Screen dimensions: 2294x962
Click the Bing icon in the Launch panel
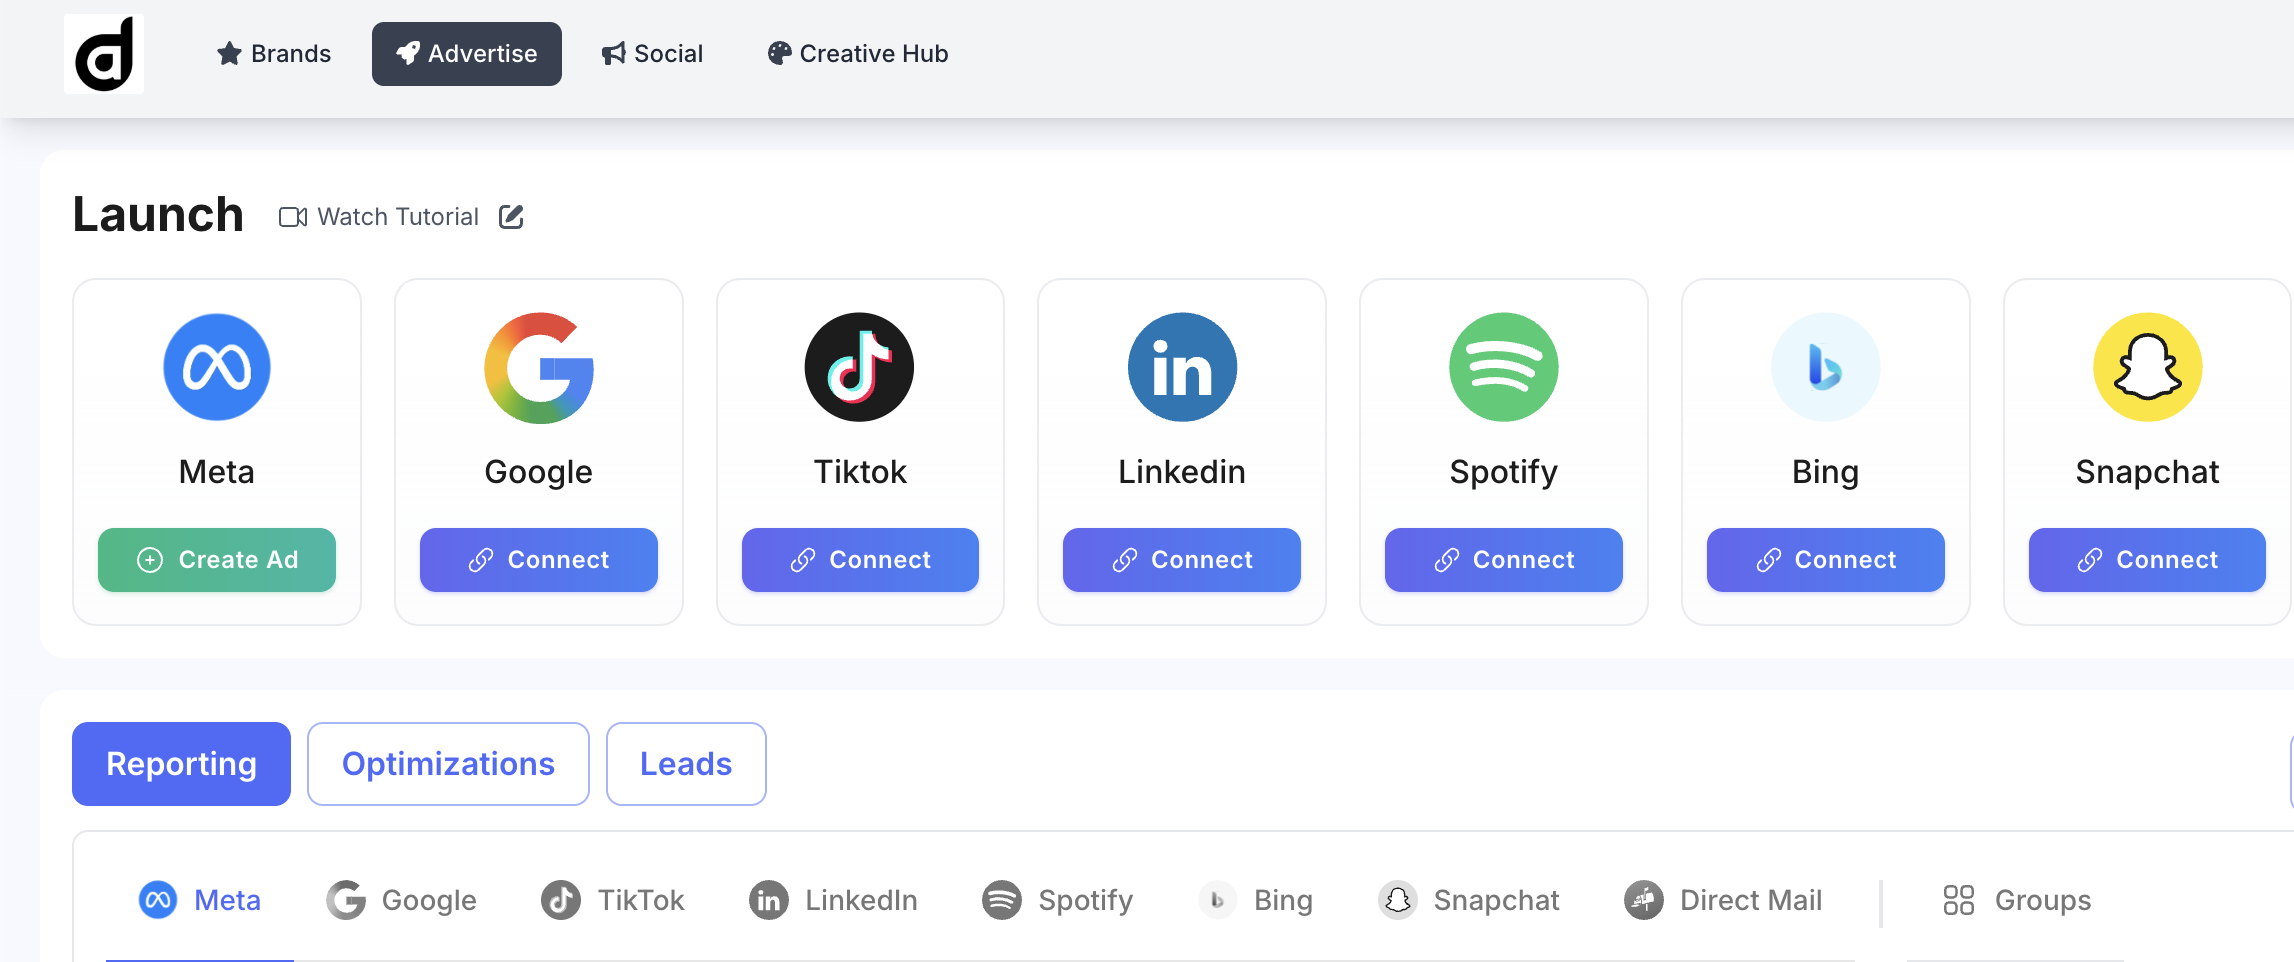[x=1824, y=367]
